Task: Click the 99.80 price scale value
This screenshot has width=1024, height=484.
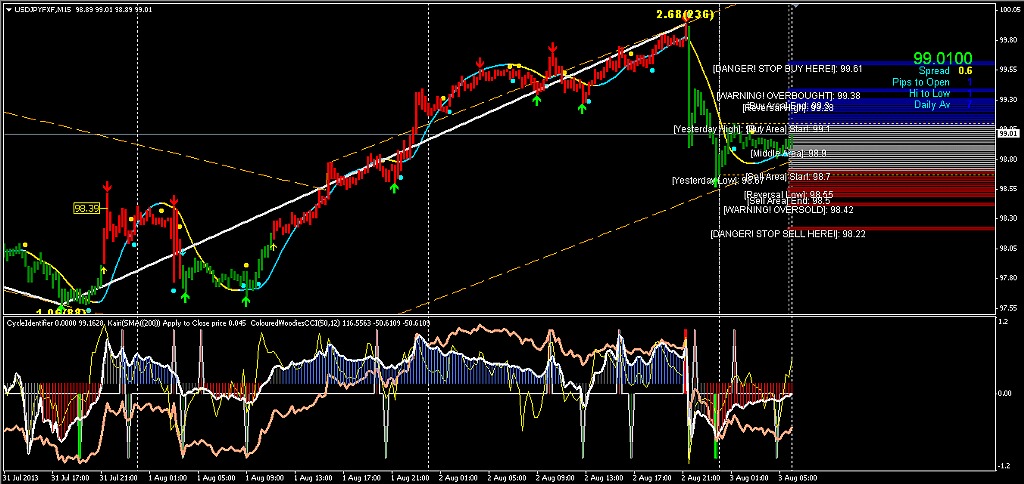Action: 1007,40
